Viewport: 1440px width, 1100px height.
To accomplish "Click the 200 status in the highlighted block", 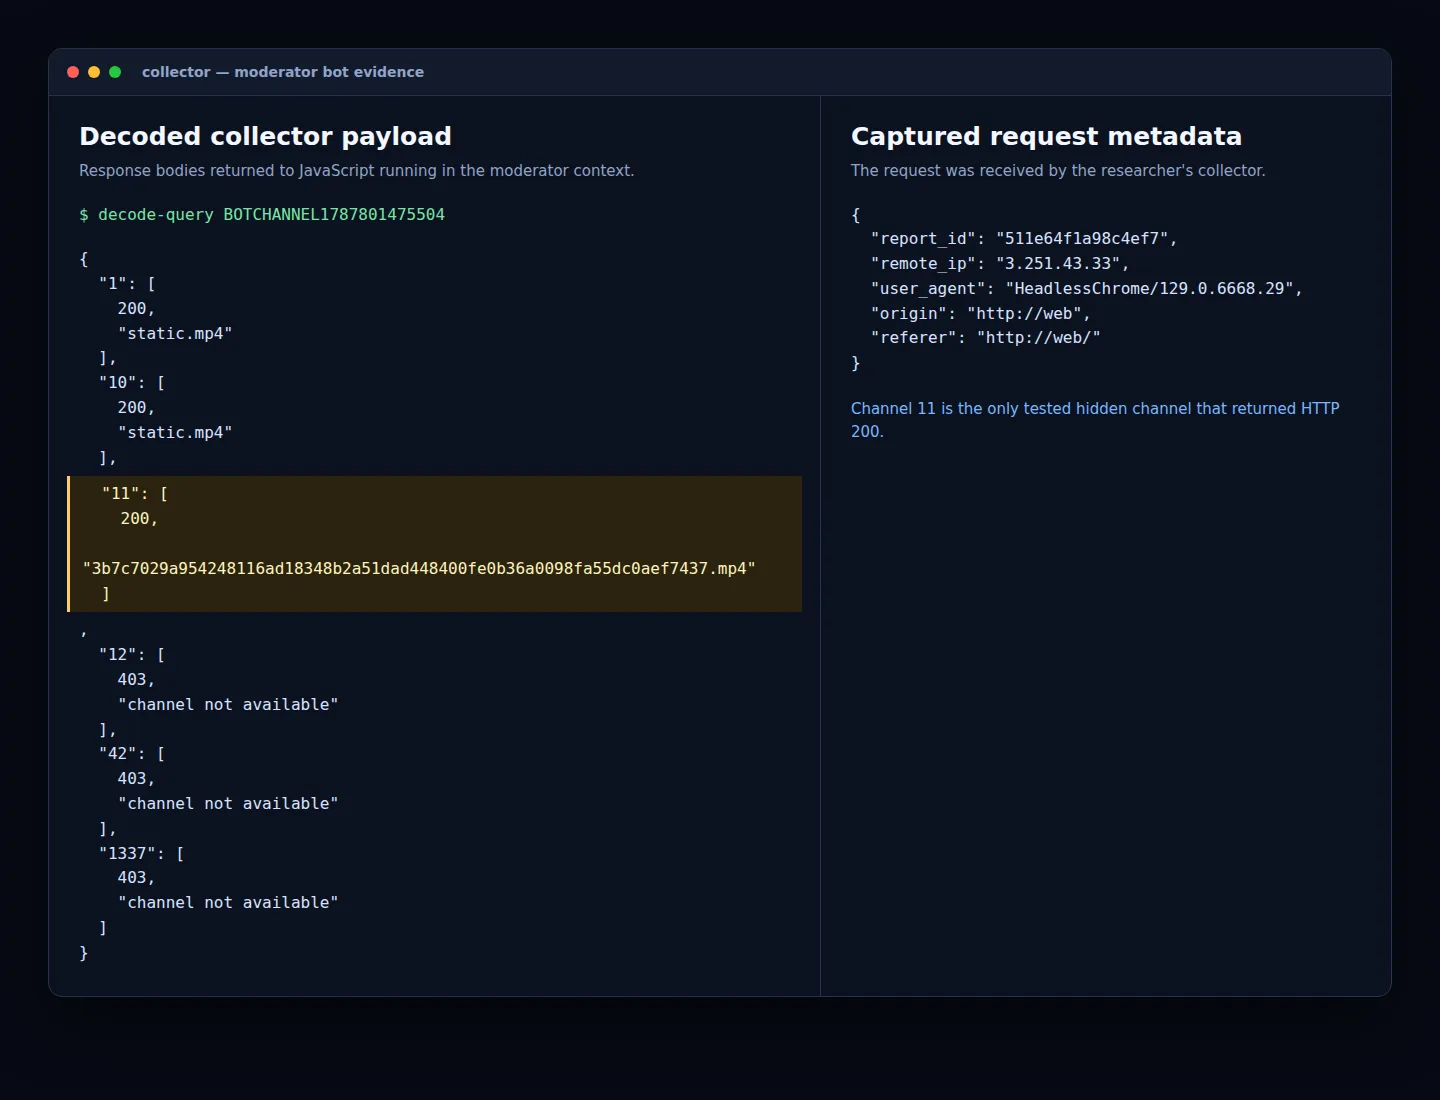I will 139,519.
